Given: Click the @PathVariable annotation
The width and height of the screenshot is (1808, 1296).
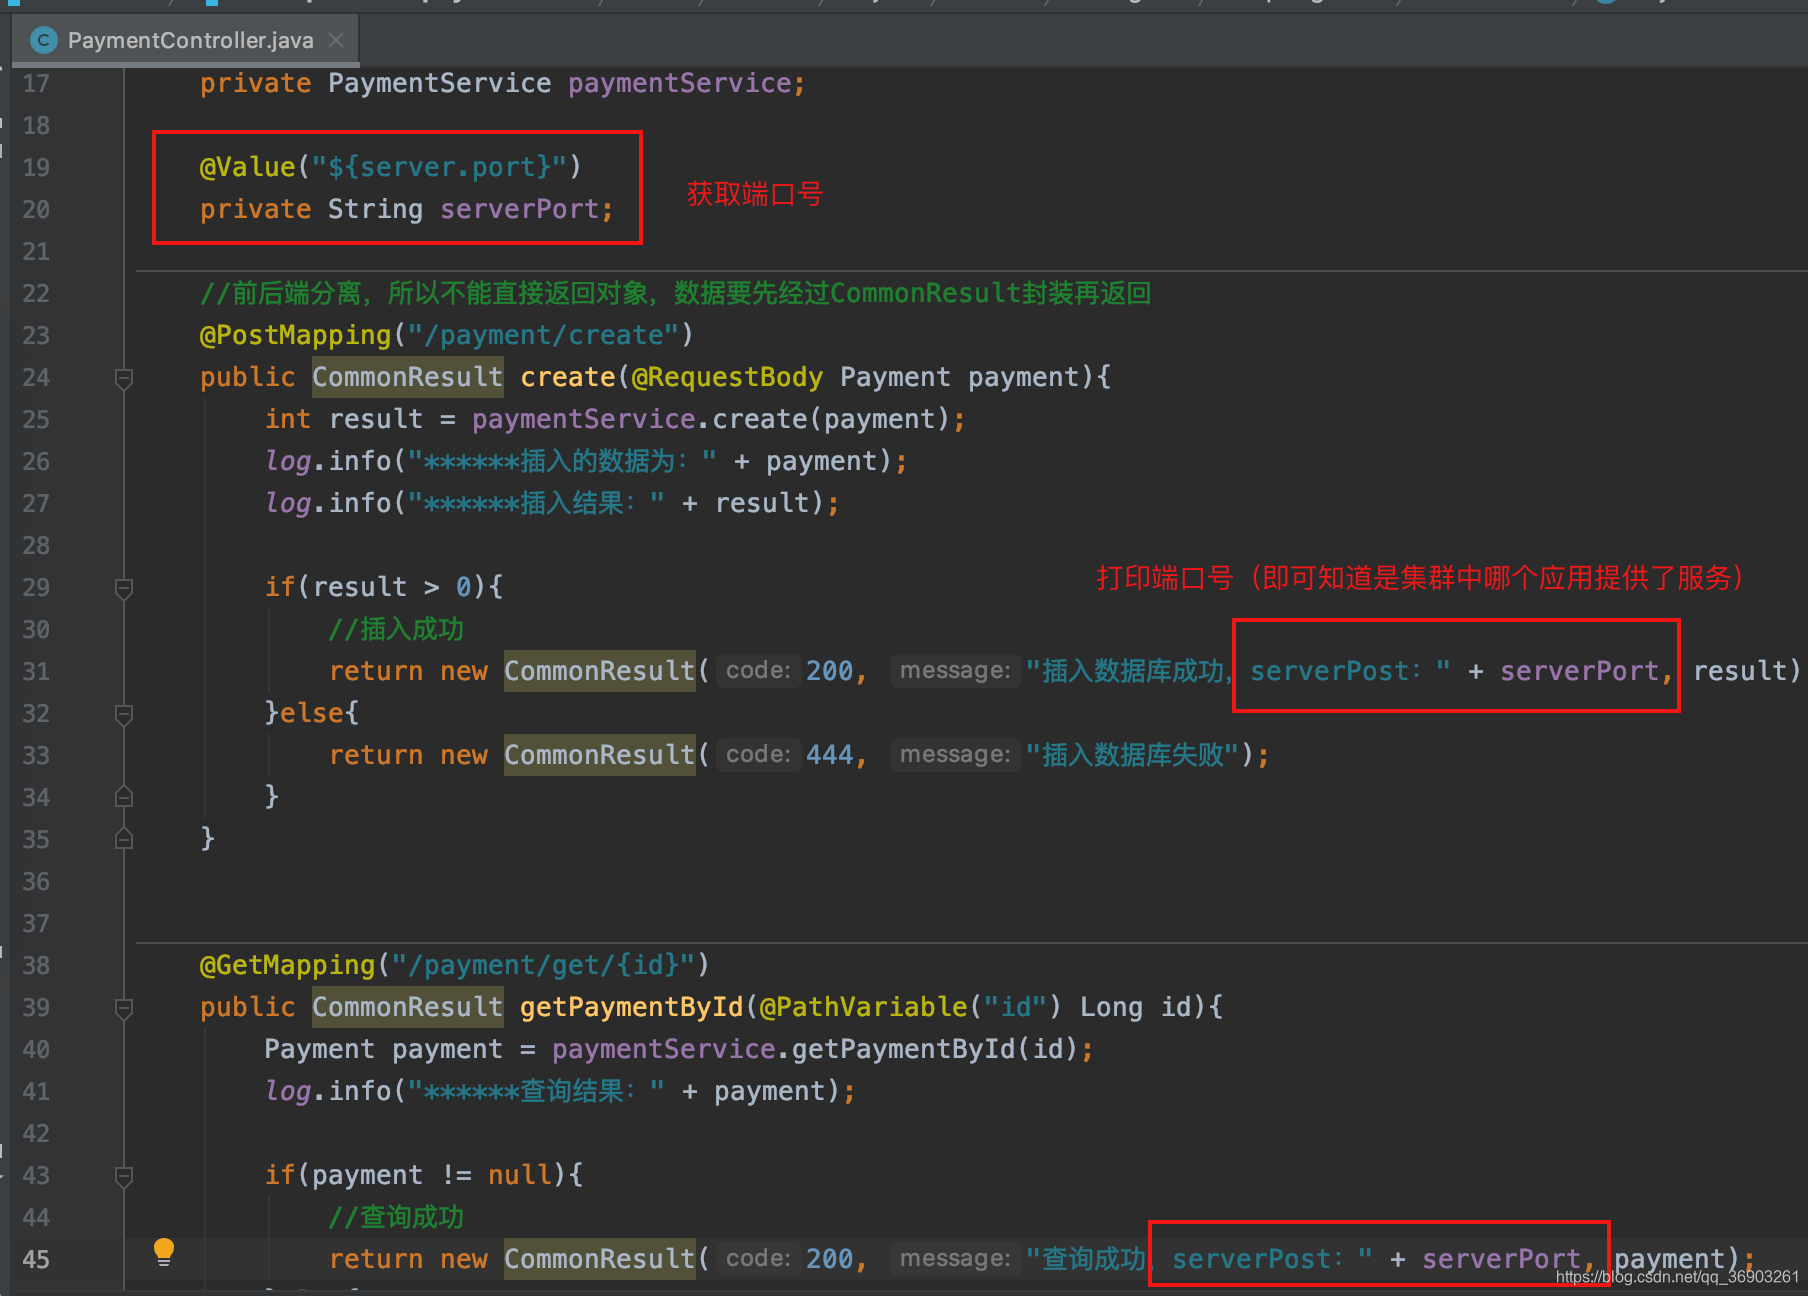Looking at the screenshot, I should pyautogui.click(x=863, y=1007).
